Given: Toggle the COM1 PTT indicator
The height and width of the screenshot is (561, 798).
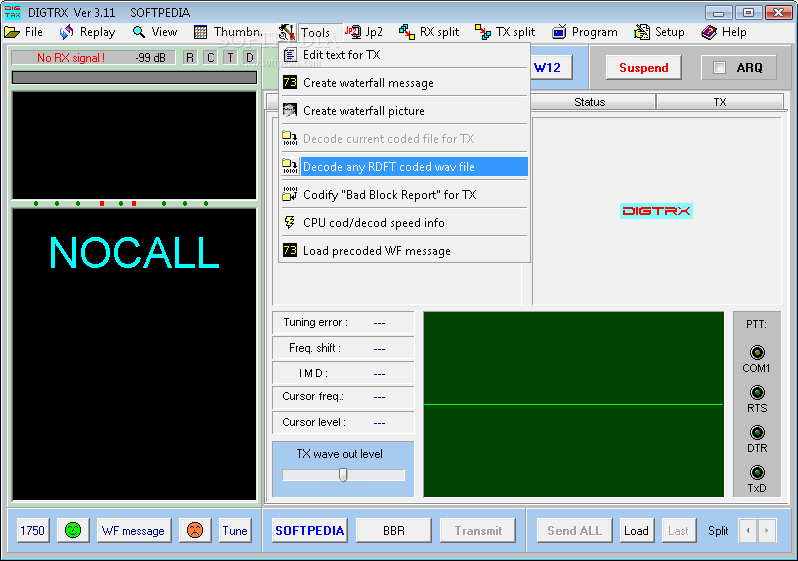Looking at the screenshot, I should pyautogui.click(x=757, y=352).
